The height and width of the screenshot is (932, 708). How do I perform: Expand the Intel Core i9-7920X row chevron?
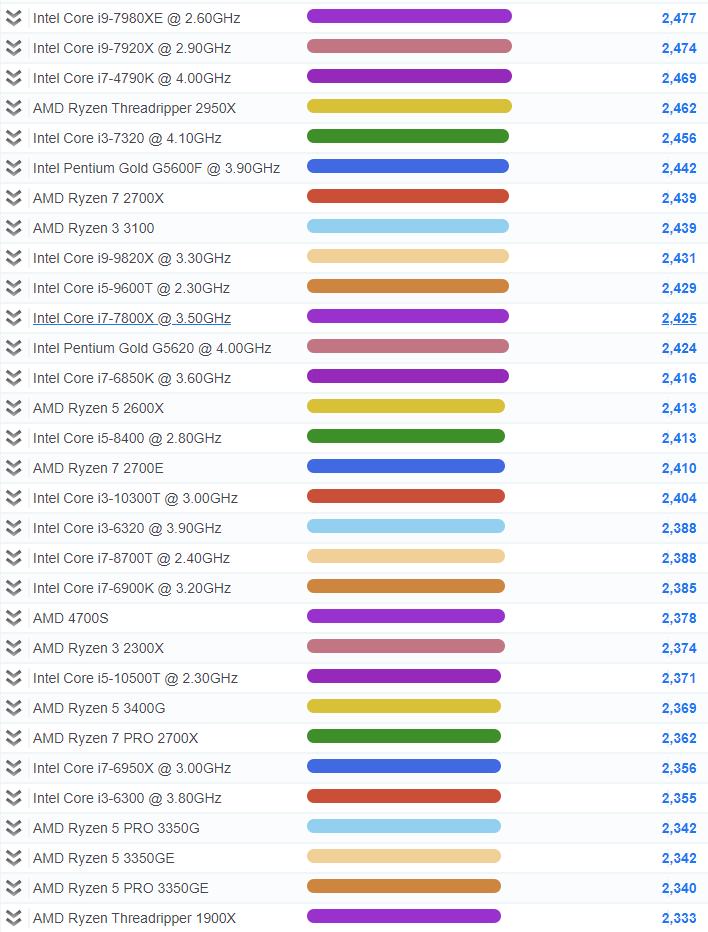click(14, 48)
